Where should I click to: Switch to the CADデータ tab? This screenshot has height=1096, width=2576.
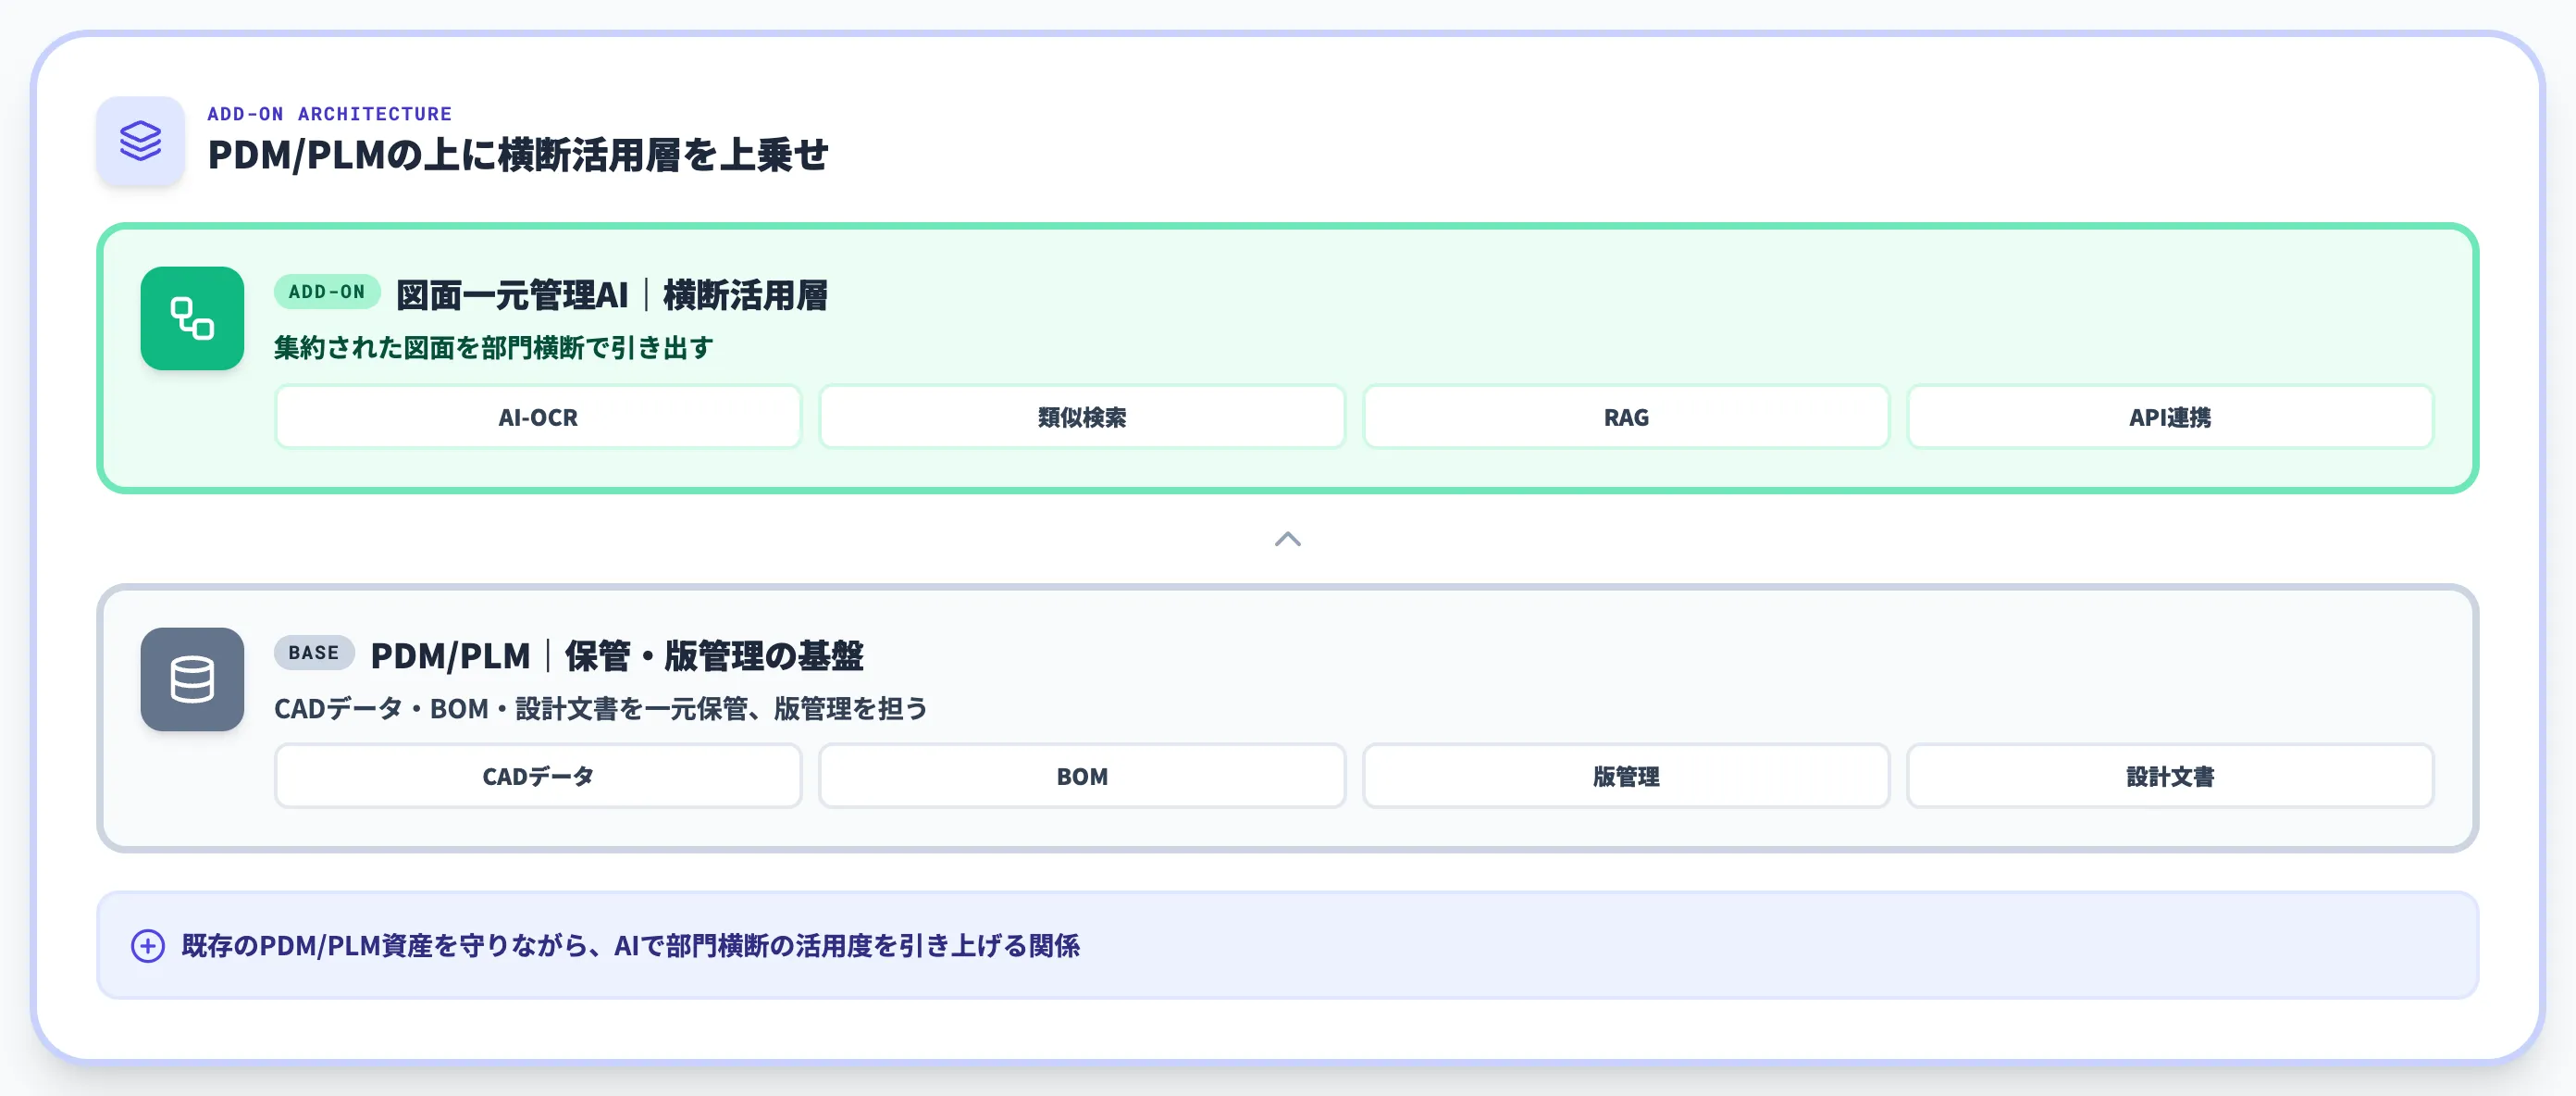click(537, 776)
